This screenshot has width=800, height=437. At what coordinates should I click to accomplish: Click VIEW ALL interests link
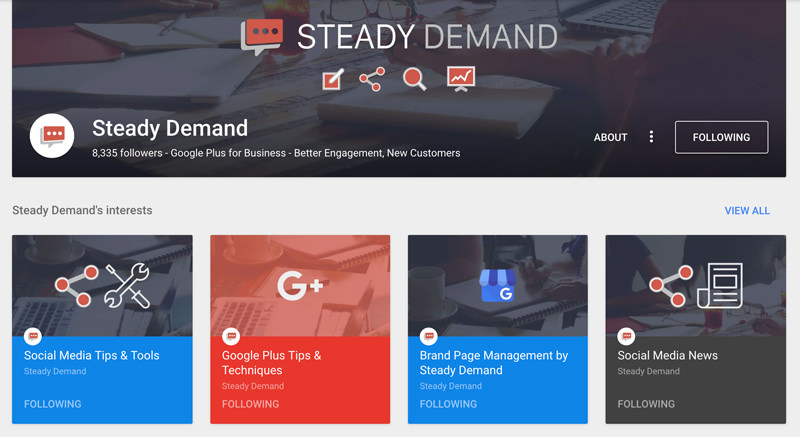point(747,211)
